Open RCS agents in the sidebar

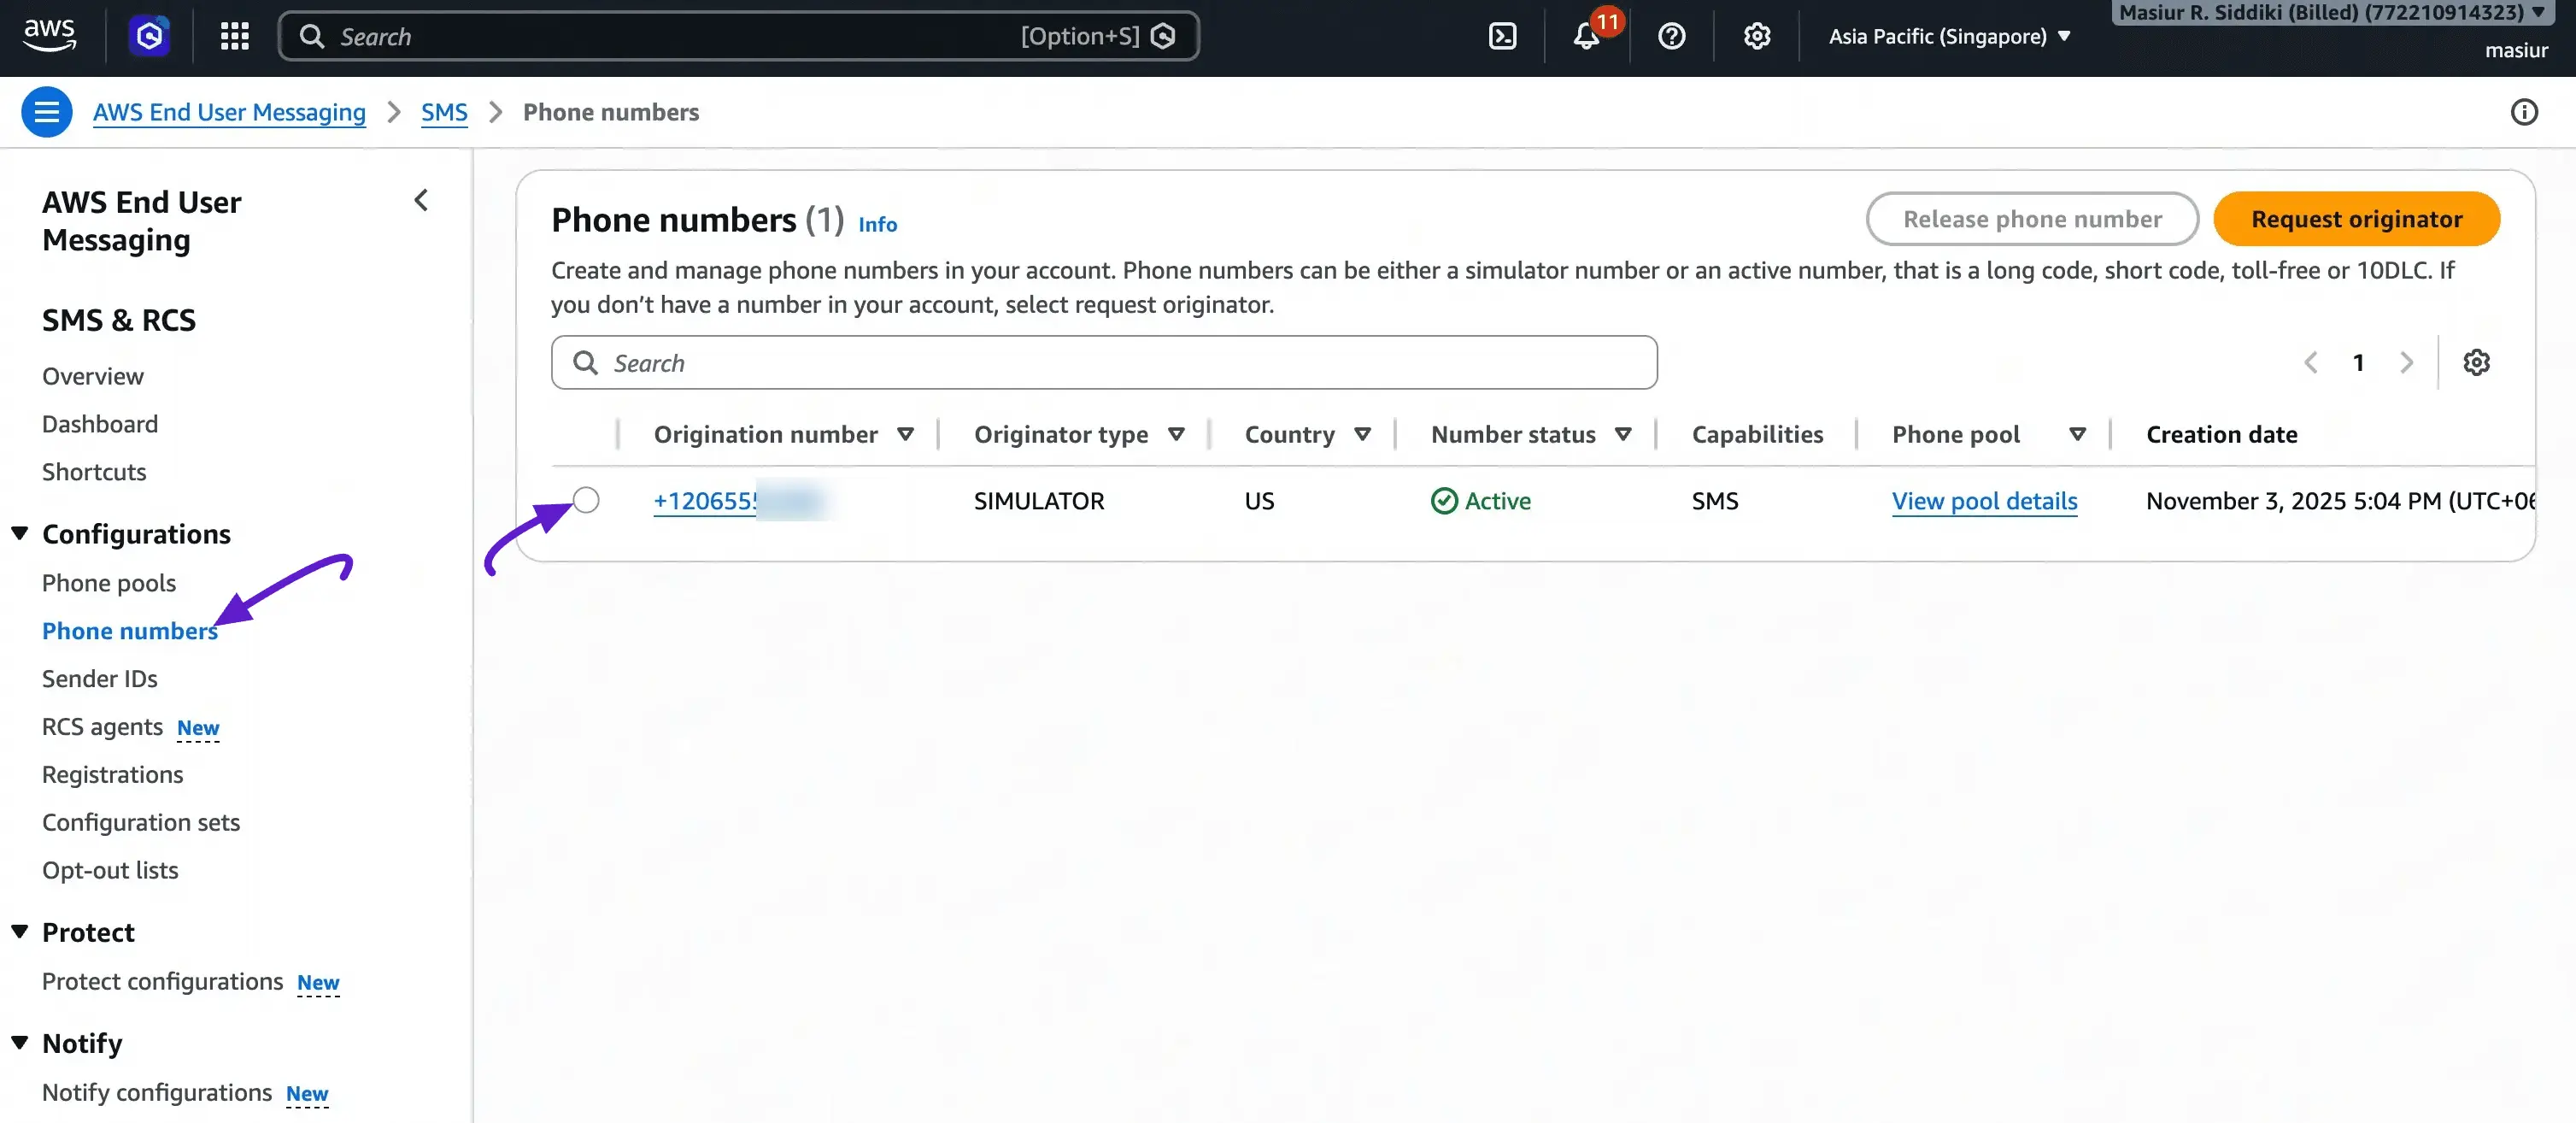click(102, 727)
